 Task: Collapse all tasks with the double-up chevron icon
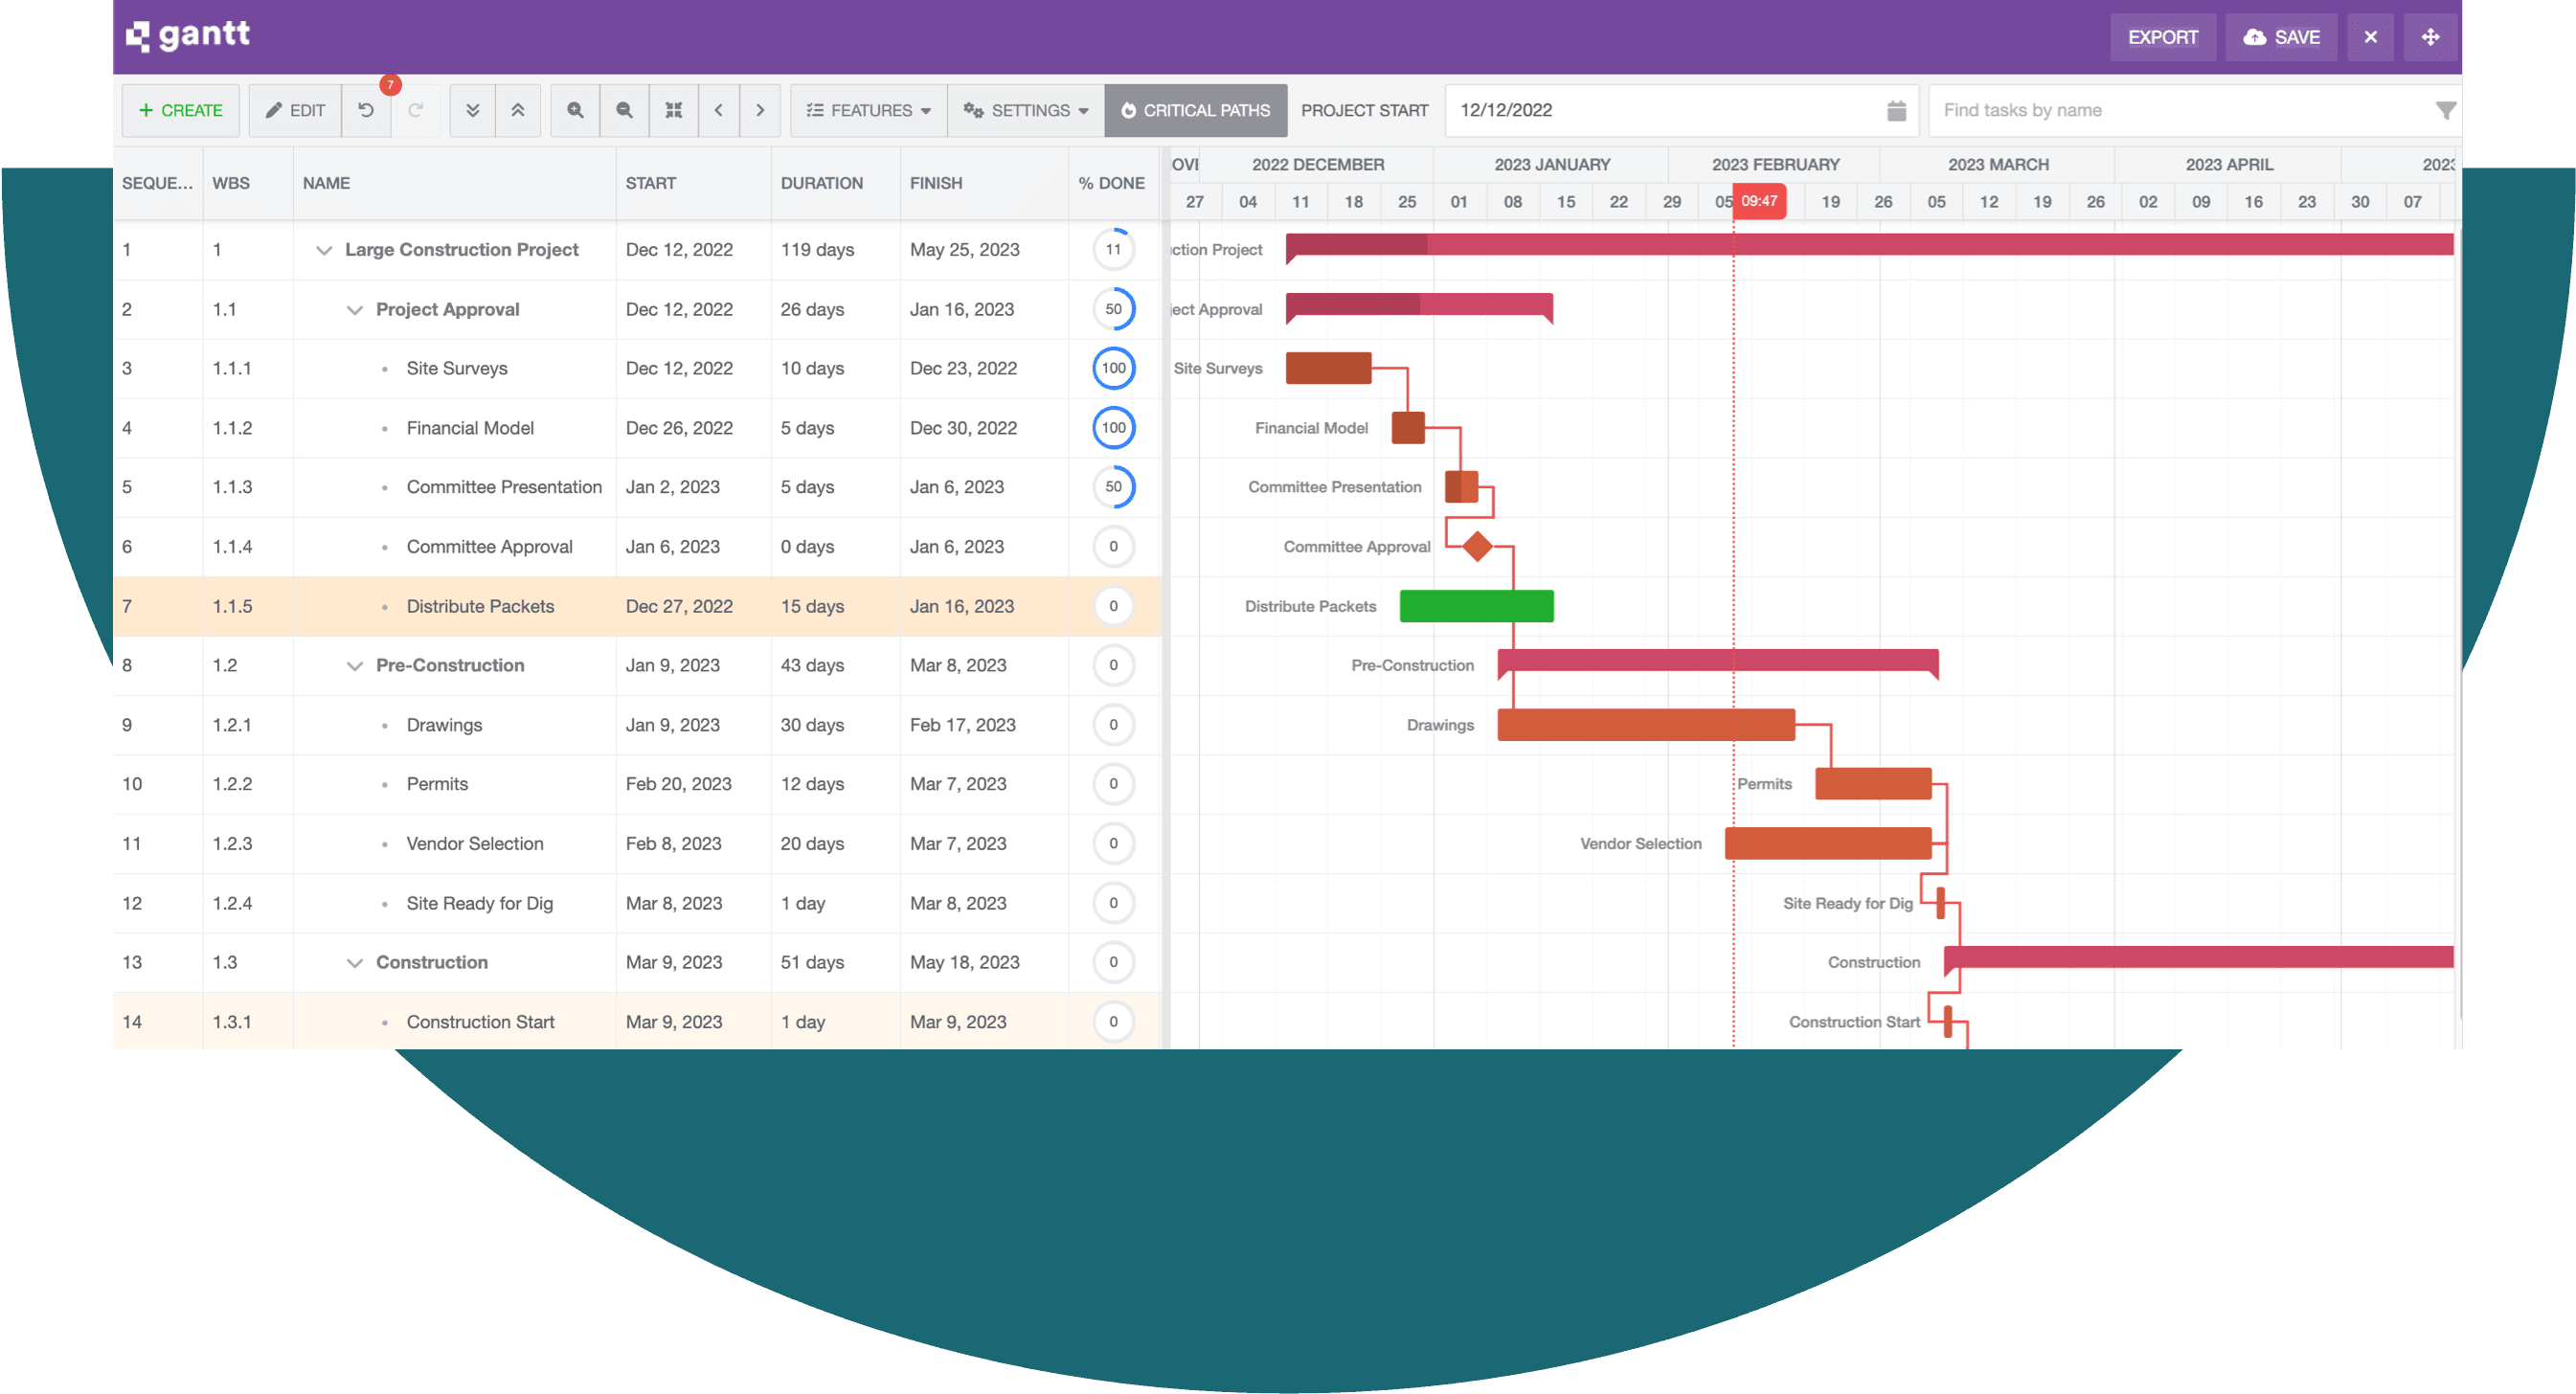(x=518, y=110)
